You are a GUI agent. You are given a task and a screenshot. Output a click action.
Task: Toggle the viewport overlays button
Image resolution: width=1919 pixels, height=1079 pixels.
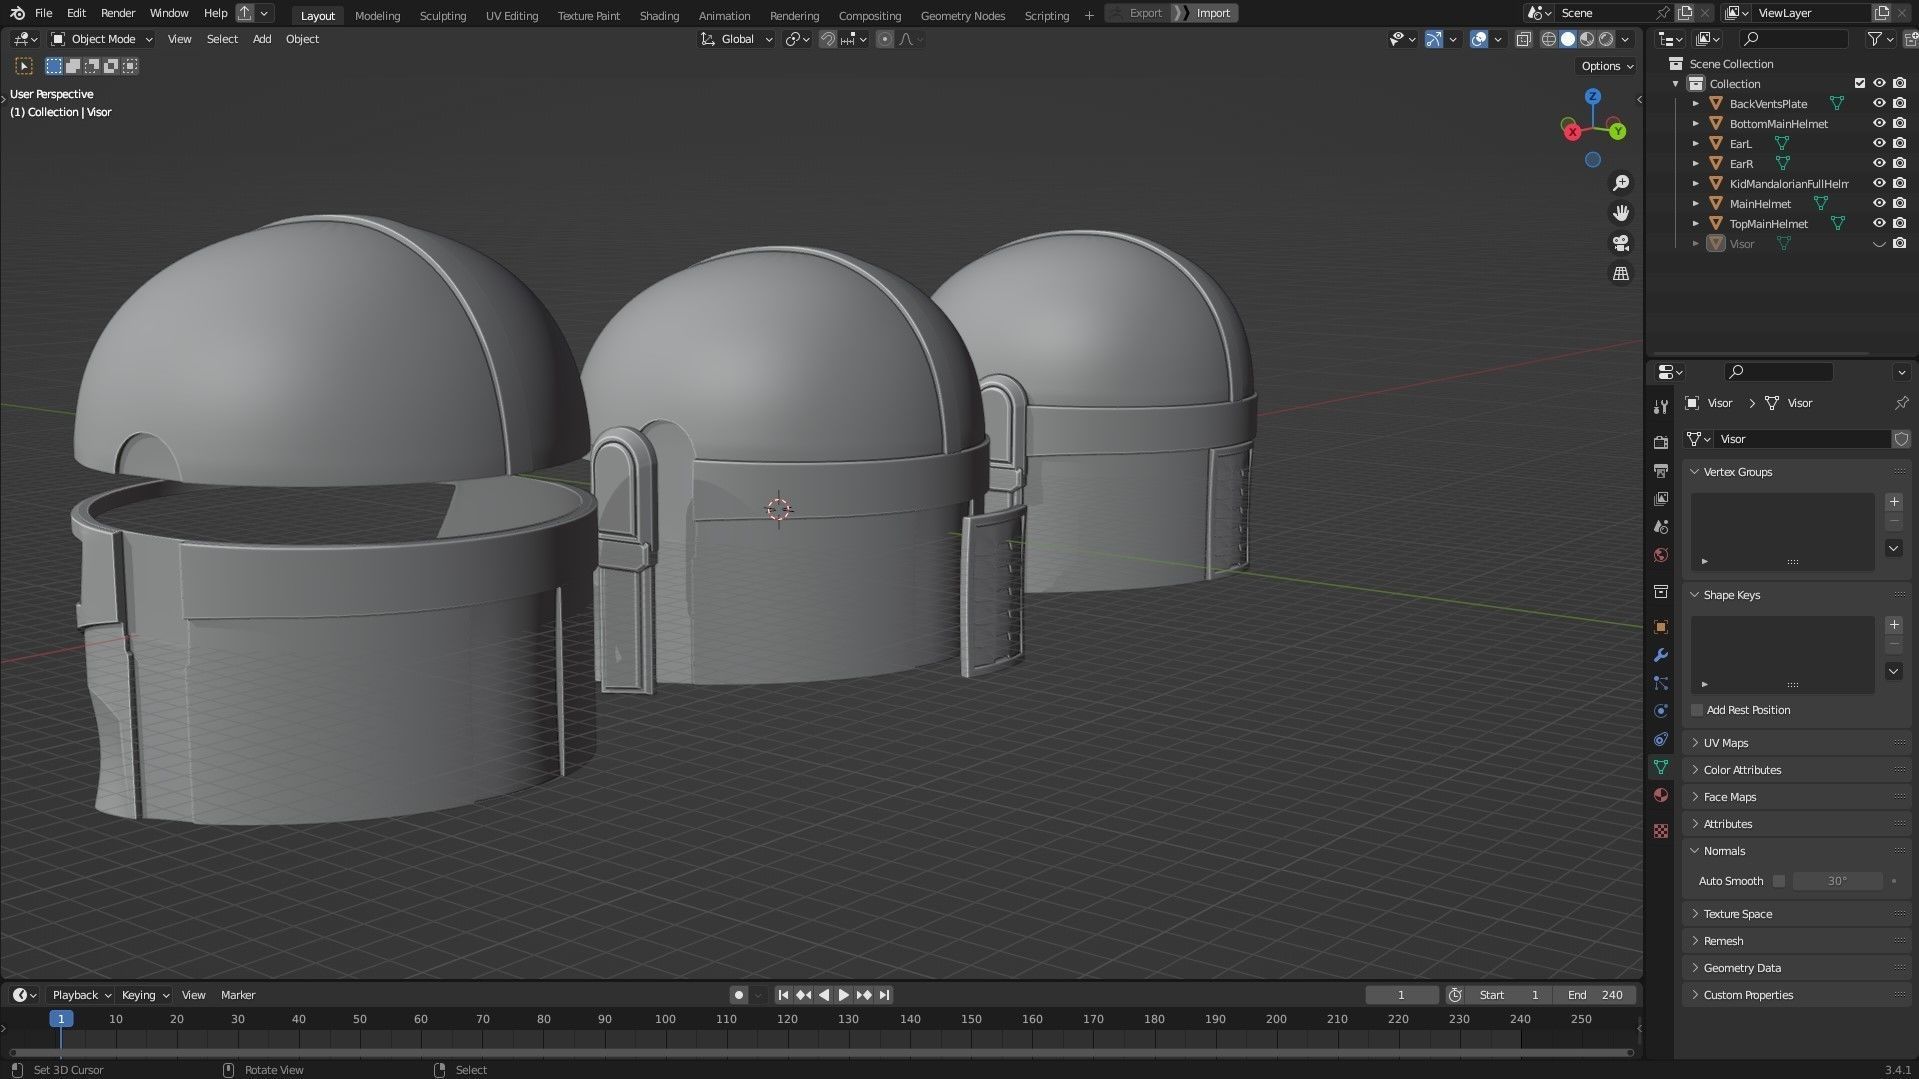coord(1479,39)
